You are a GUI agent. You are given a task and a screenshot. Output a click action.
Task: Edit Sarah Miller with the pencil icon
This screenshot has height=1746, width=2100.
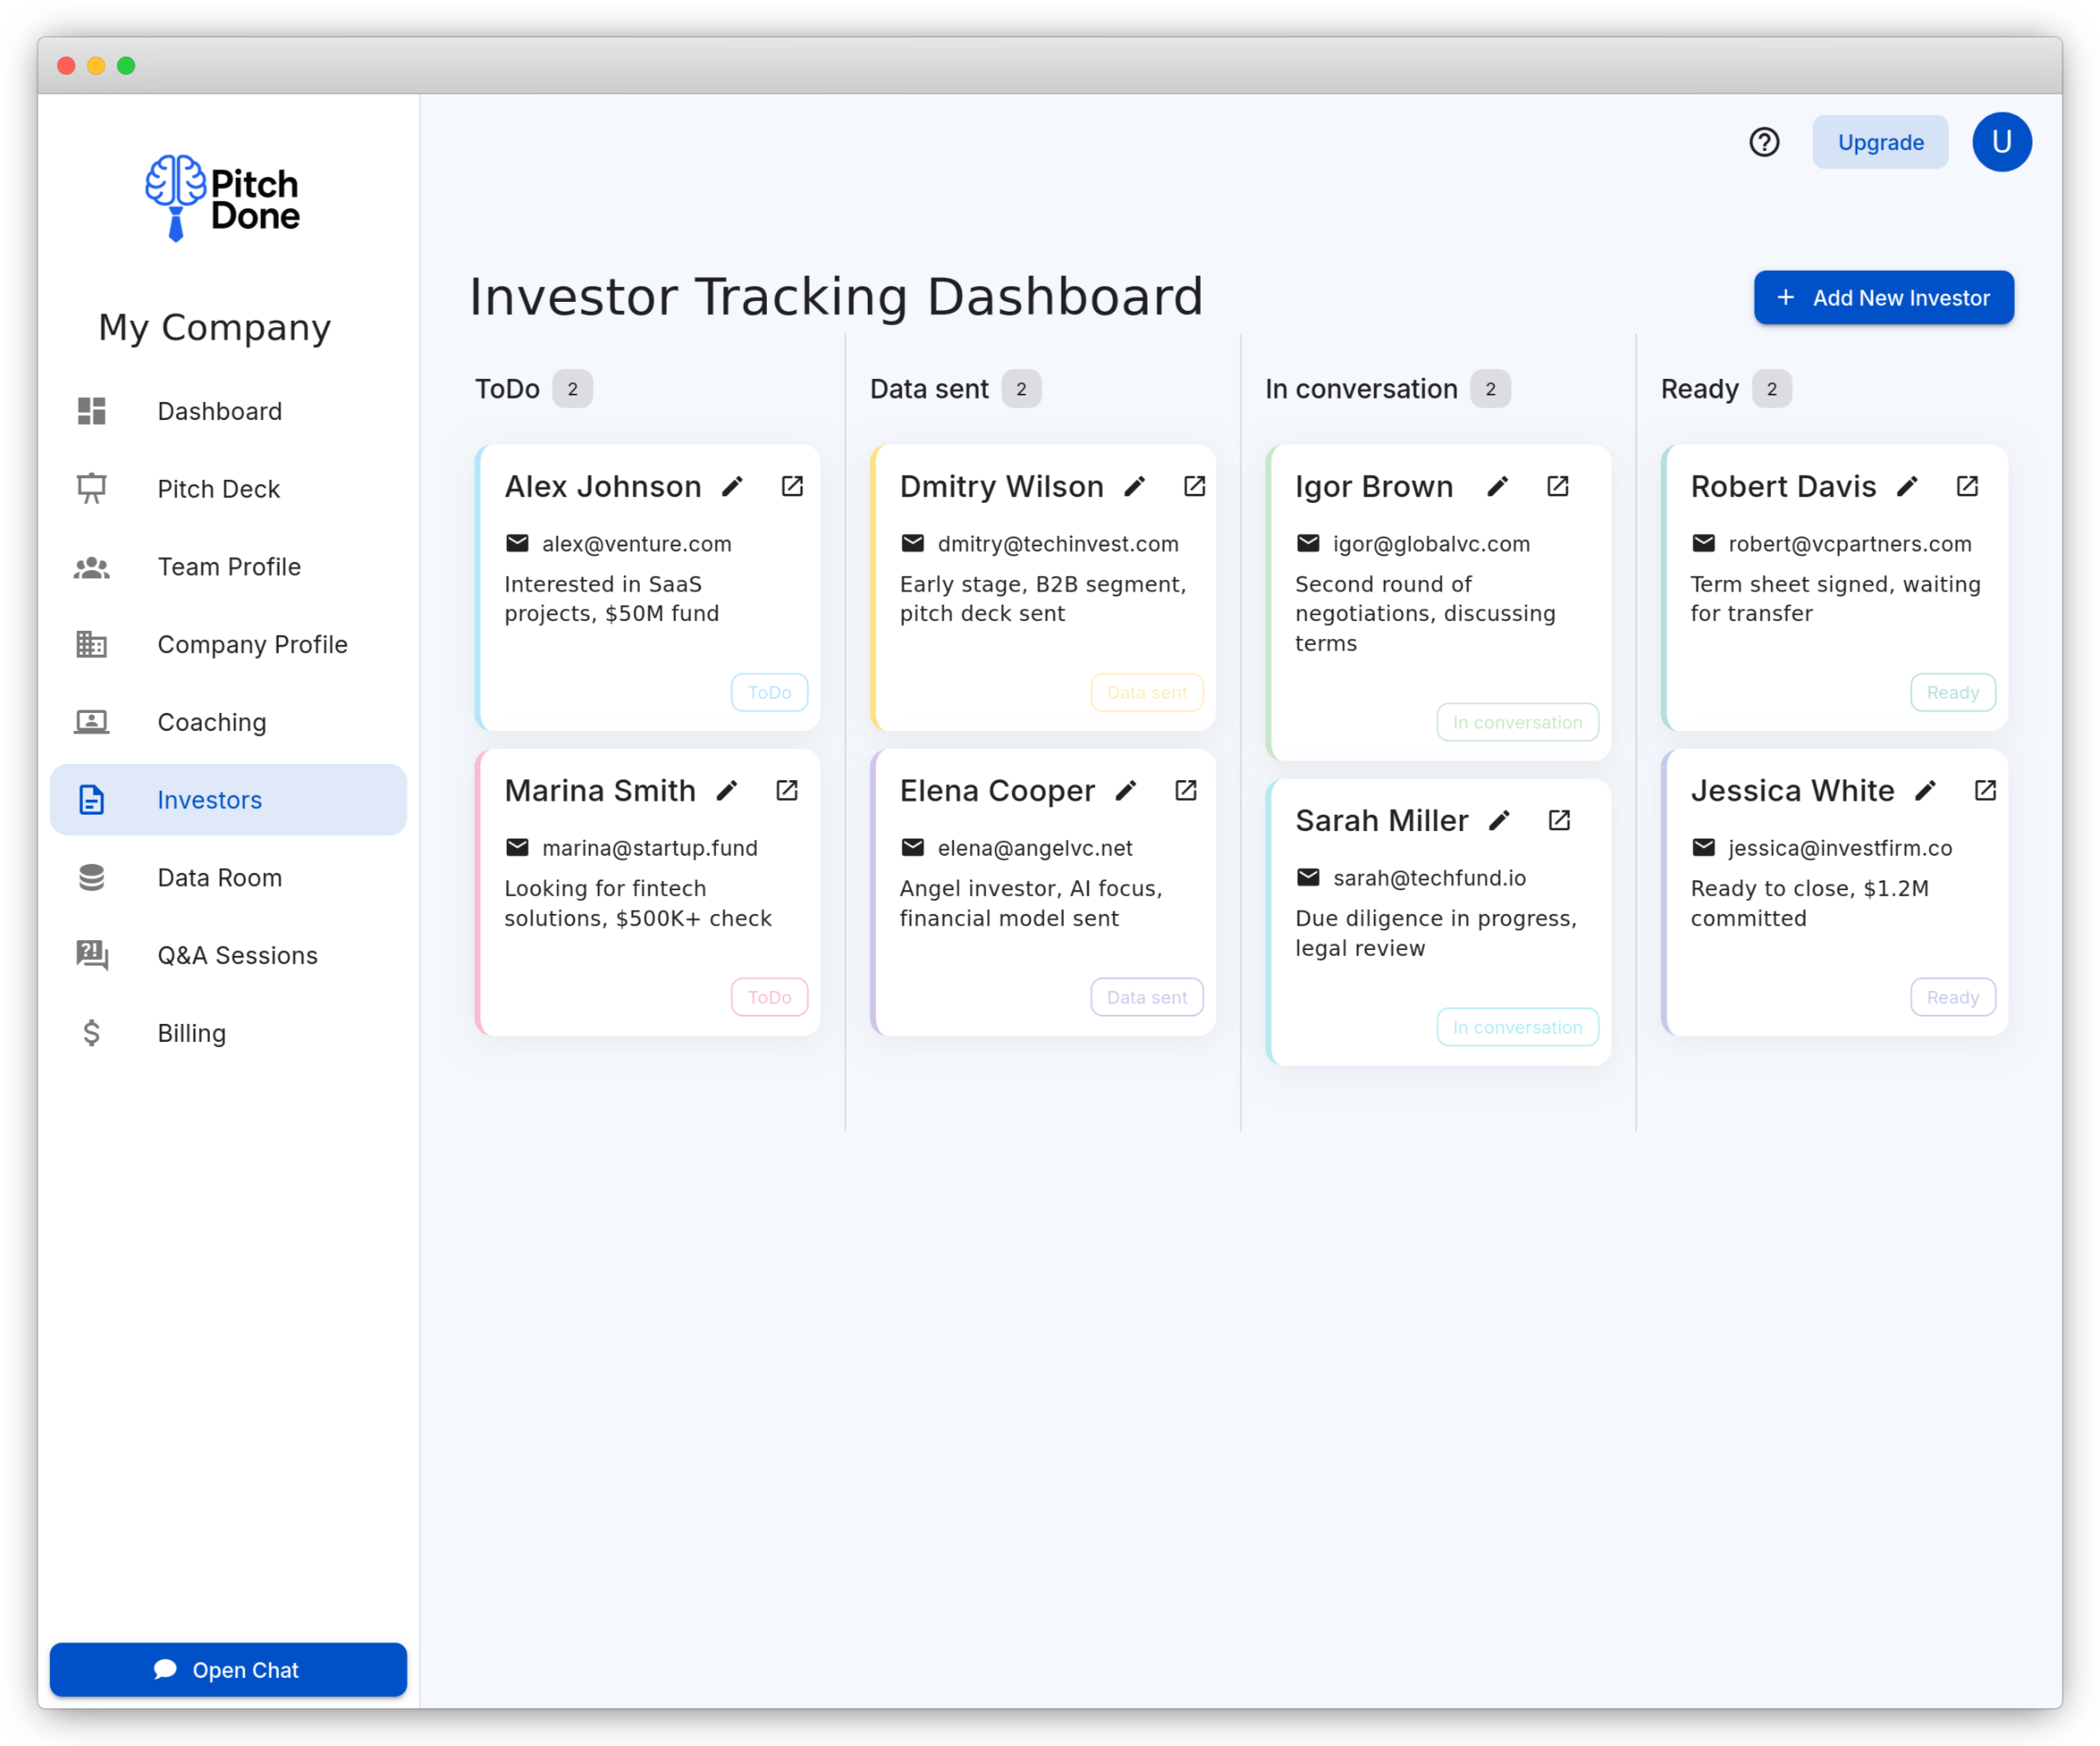pyautogui.click(x=1499, y=821)
